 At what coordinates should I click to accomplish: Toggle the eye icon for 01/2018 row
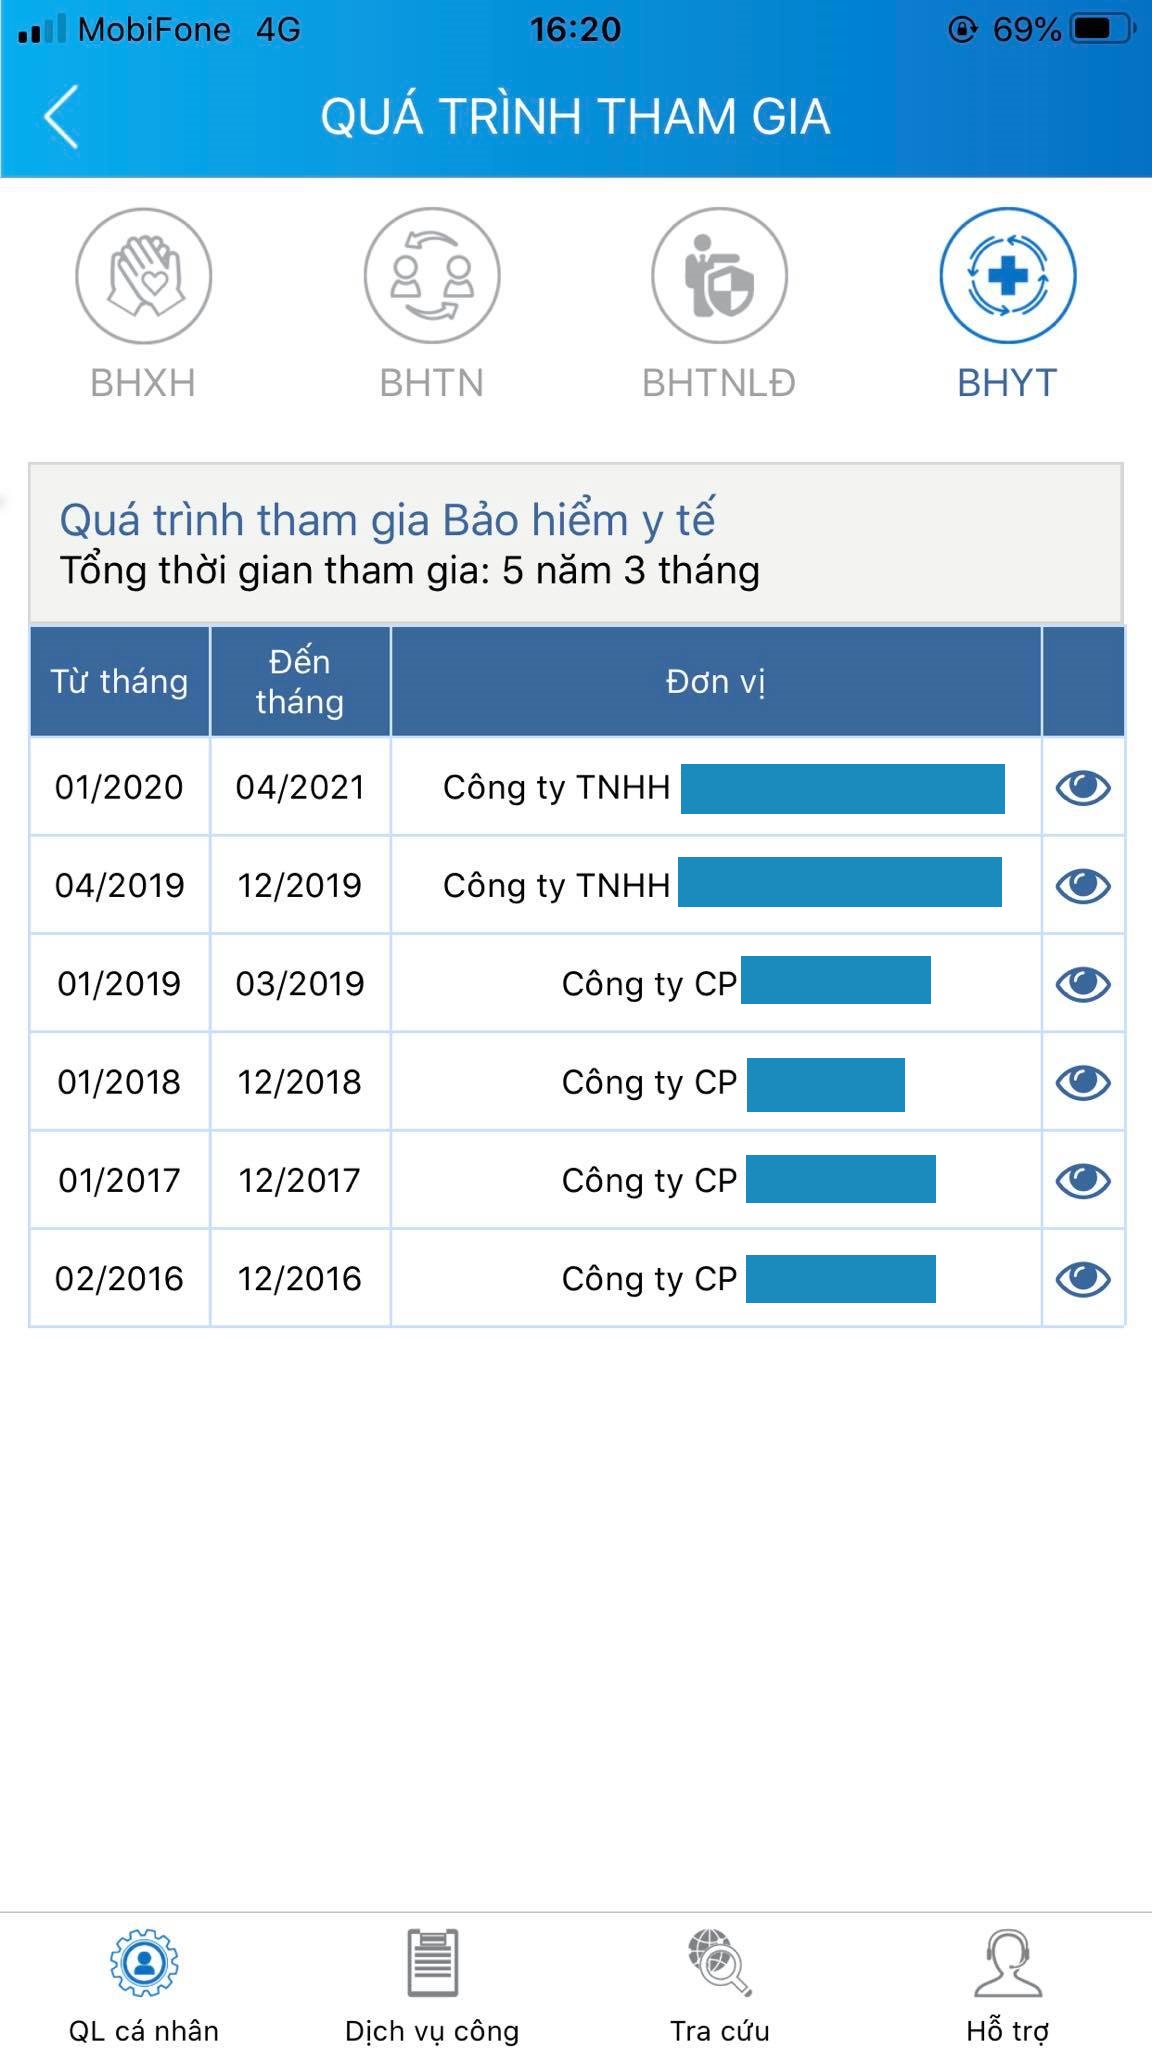pyautogui.click(x=1086, y=1081)
